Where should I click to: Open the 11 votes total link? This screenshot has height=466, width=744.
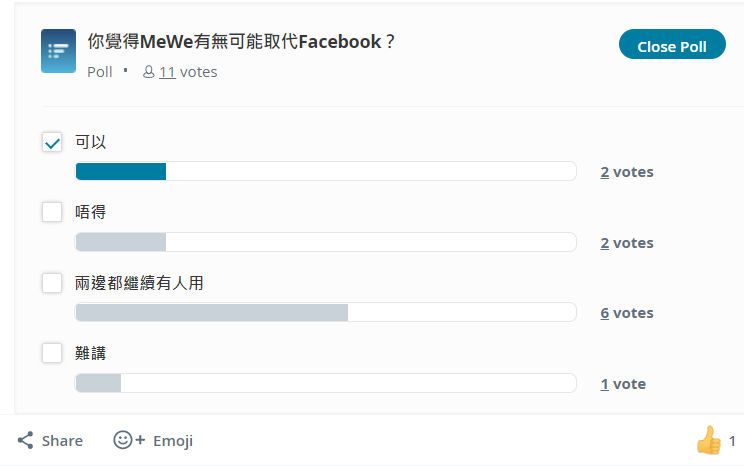tap(188, 72)
